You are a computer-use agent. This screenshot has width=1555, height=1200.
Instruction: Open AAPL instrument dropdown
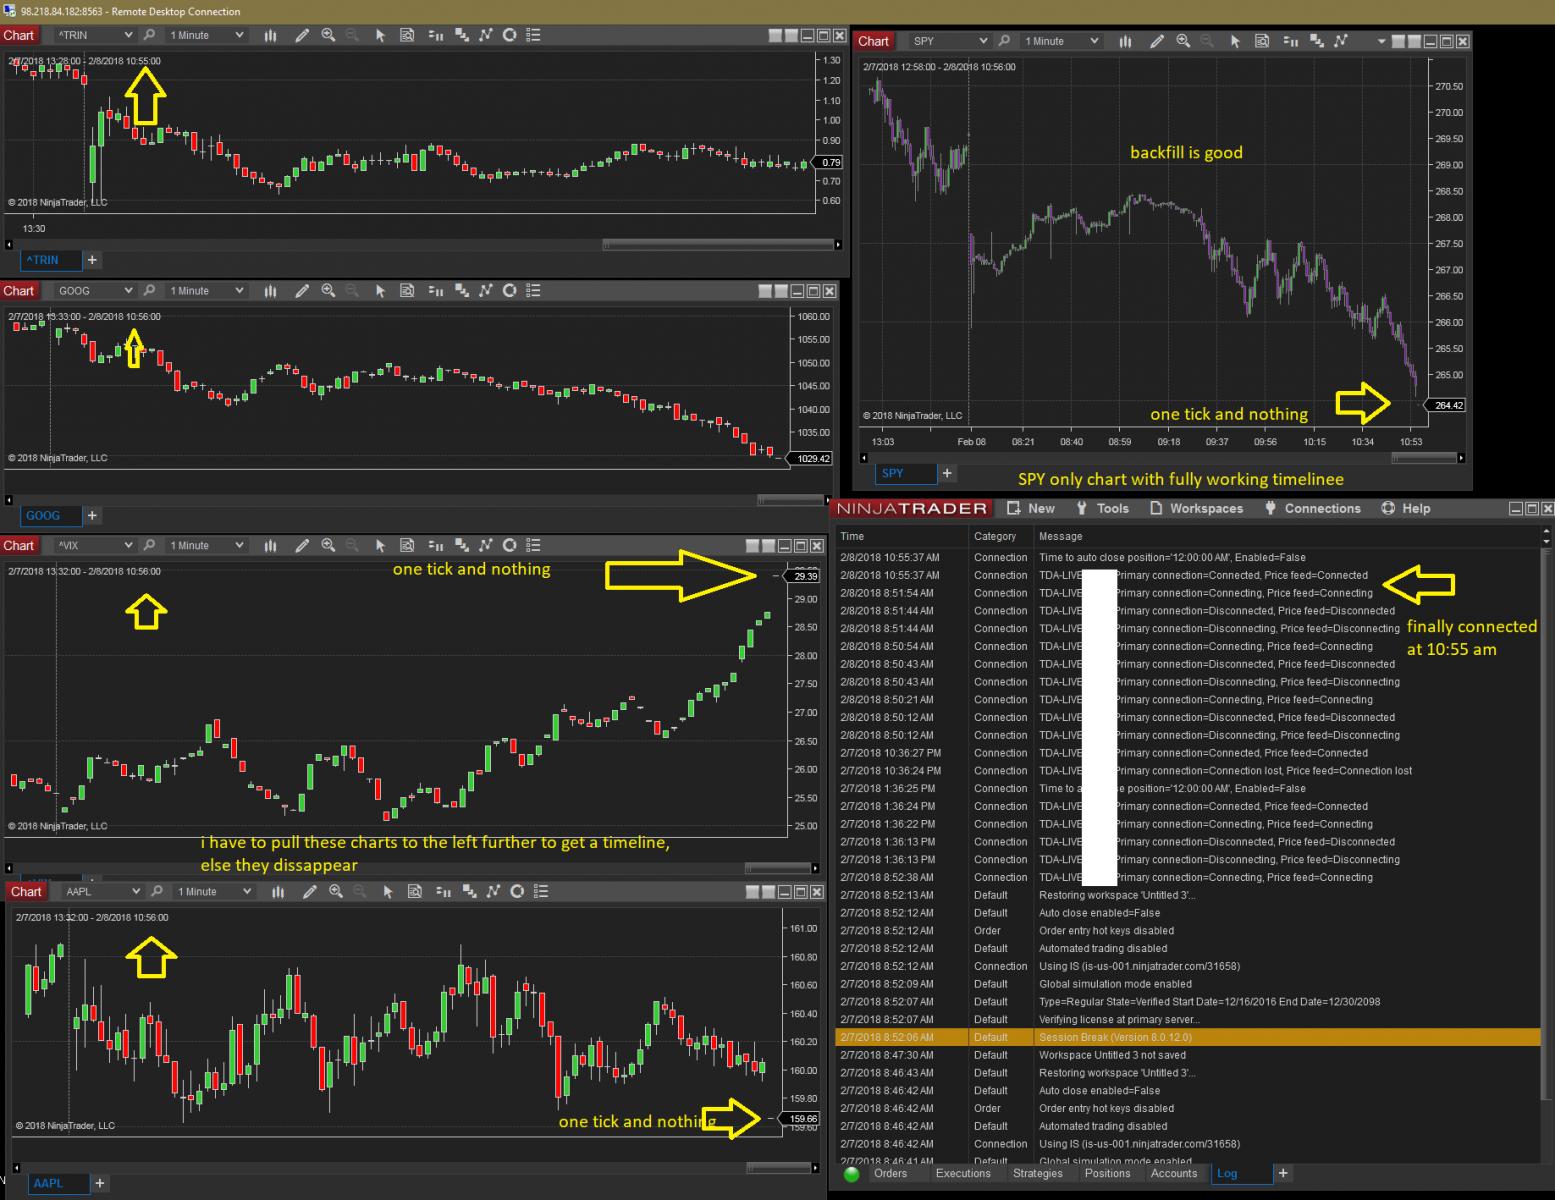click(x=102, y=892)
